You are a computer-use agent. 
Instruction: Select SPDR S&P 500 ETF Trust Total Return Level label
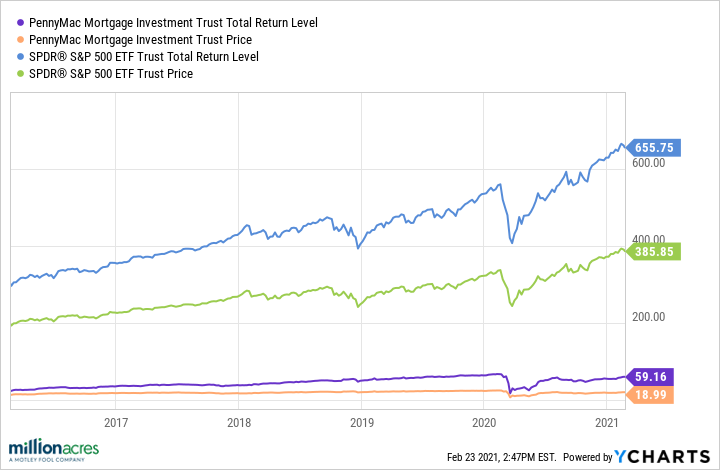[x=144, y=57]
